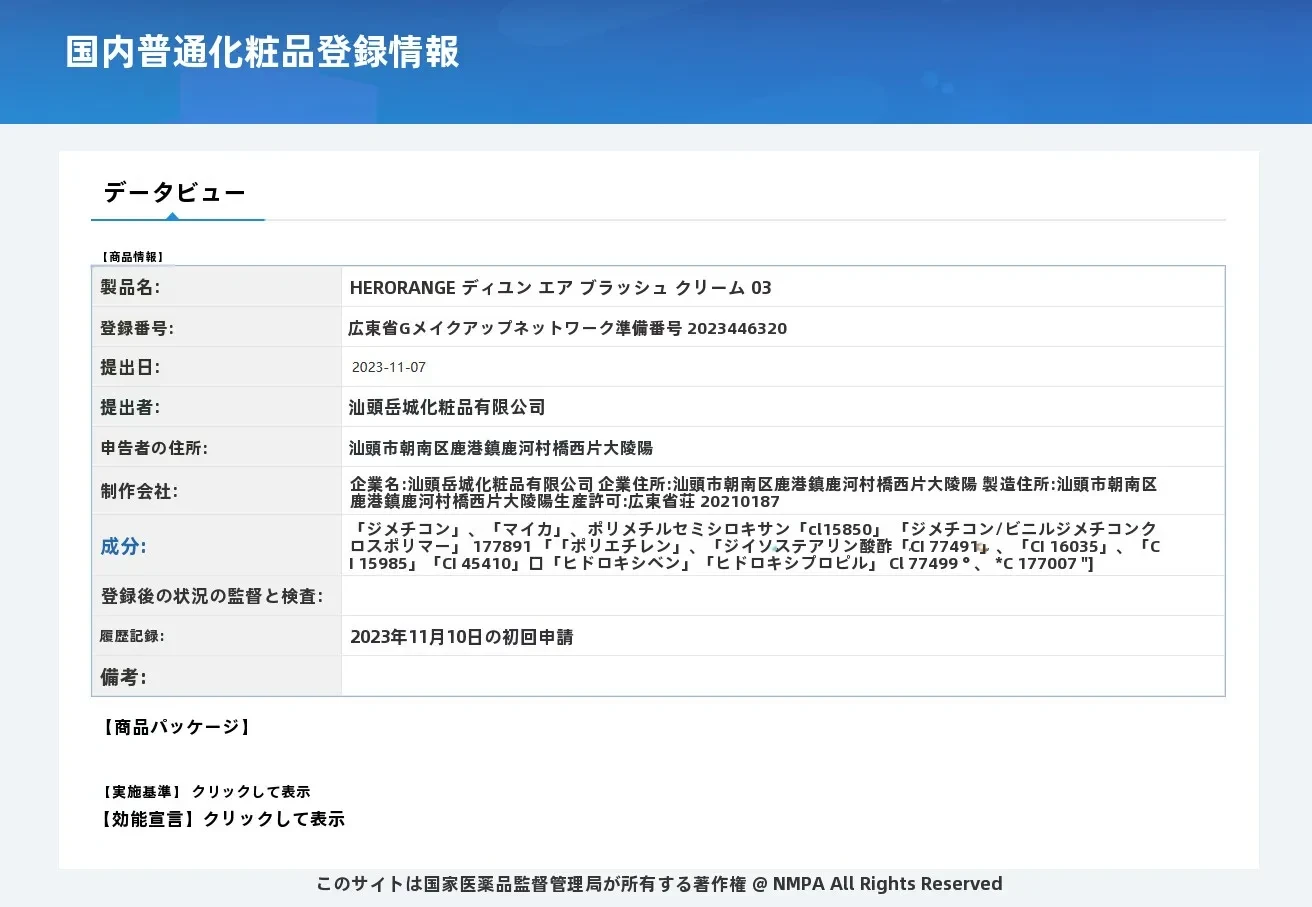
Task: Click address value 汕頭市朝南区鹿港鎮鹿河村橋西片大陵陽
Action: [501, 447]
